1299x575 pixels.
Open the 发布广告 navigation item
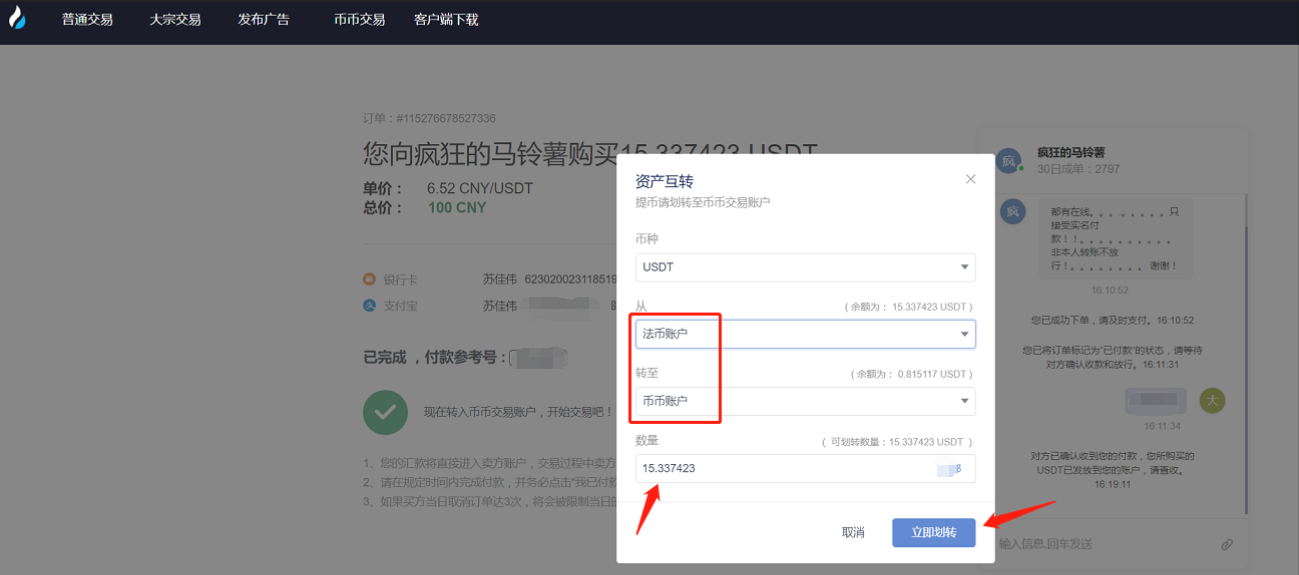coord(263,20)
